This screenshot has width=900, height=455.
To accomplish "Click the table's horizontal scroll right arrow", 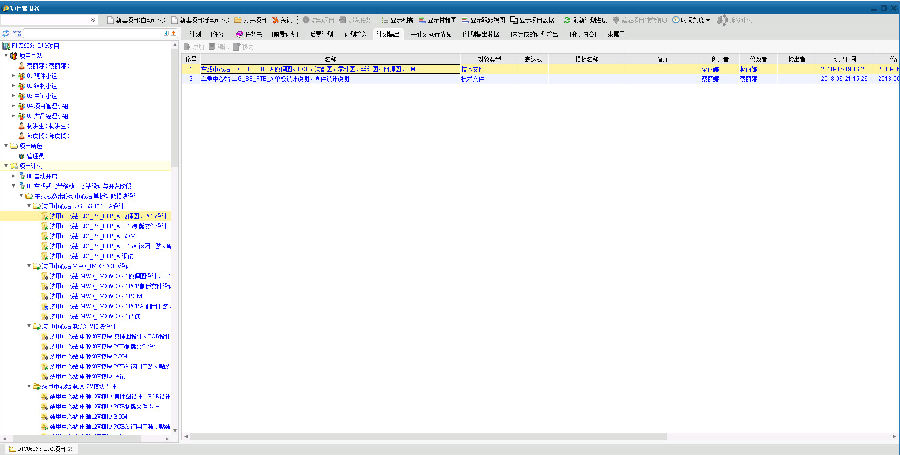I will click(x=895, y=437).
